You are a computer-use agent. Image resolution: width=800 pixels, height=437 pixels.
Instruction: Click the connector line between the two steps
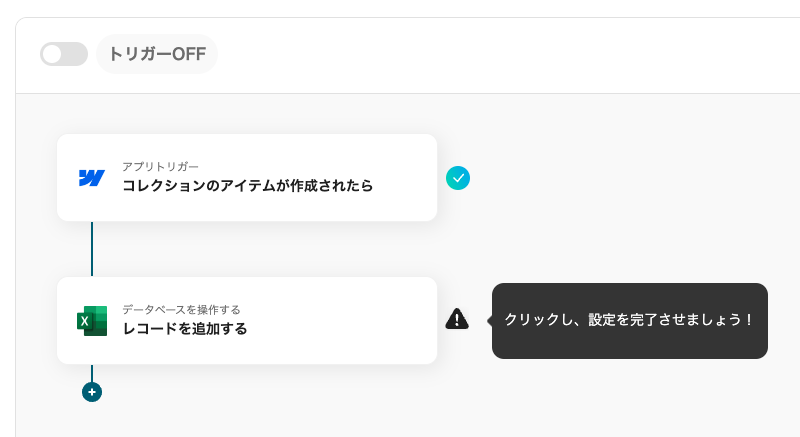(92, 248)
